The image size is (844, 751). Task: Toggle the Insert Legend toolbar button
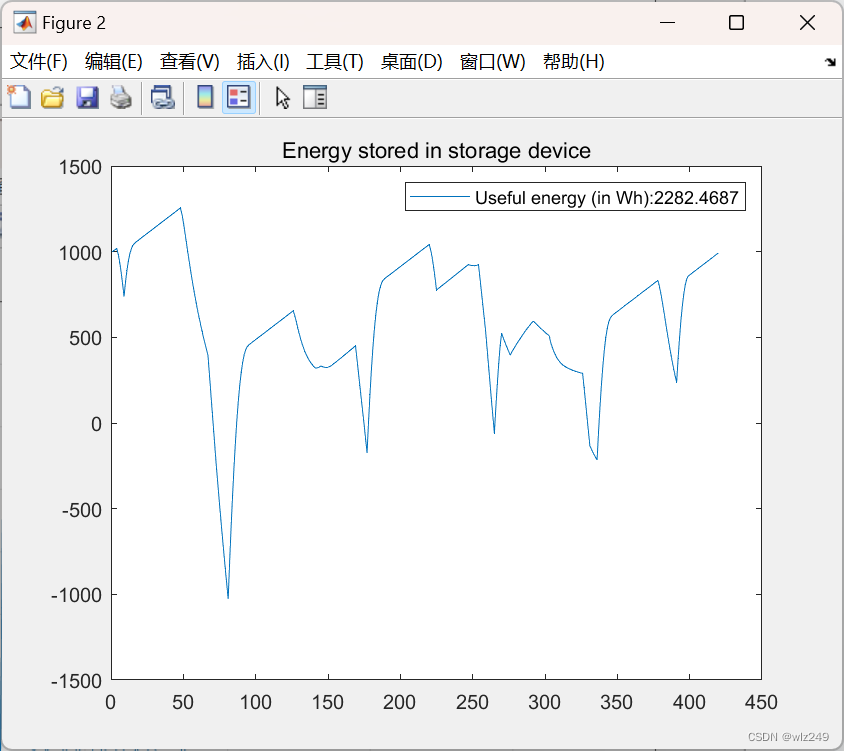[238, 97]
